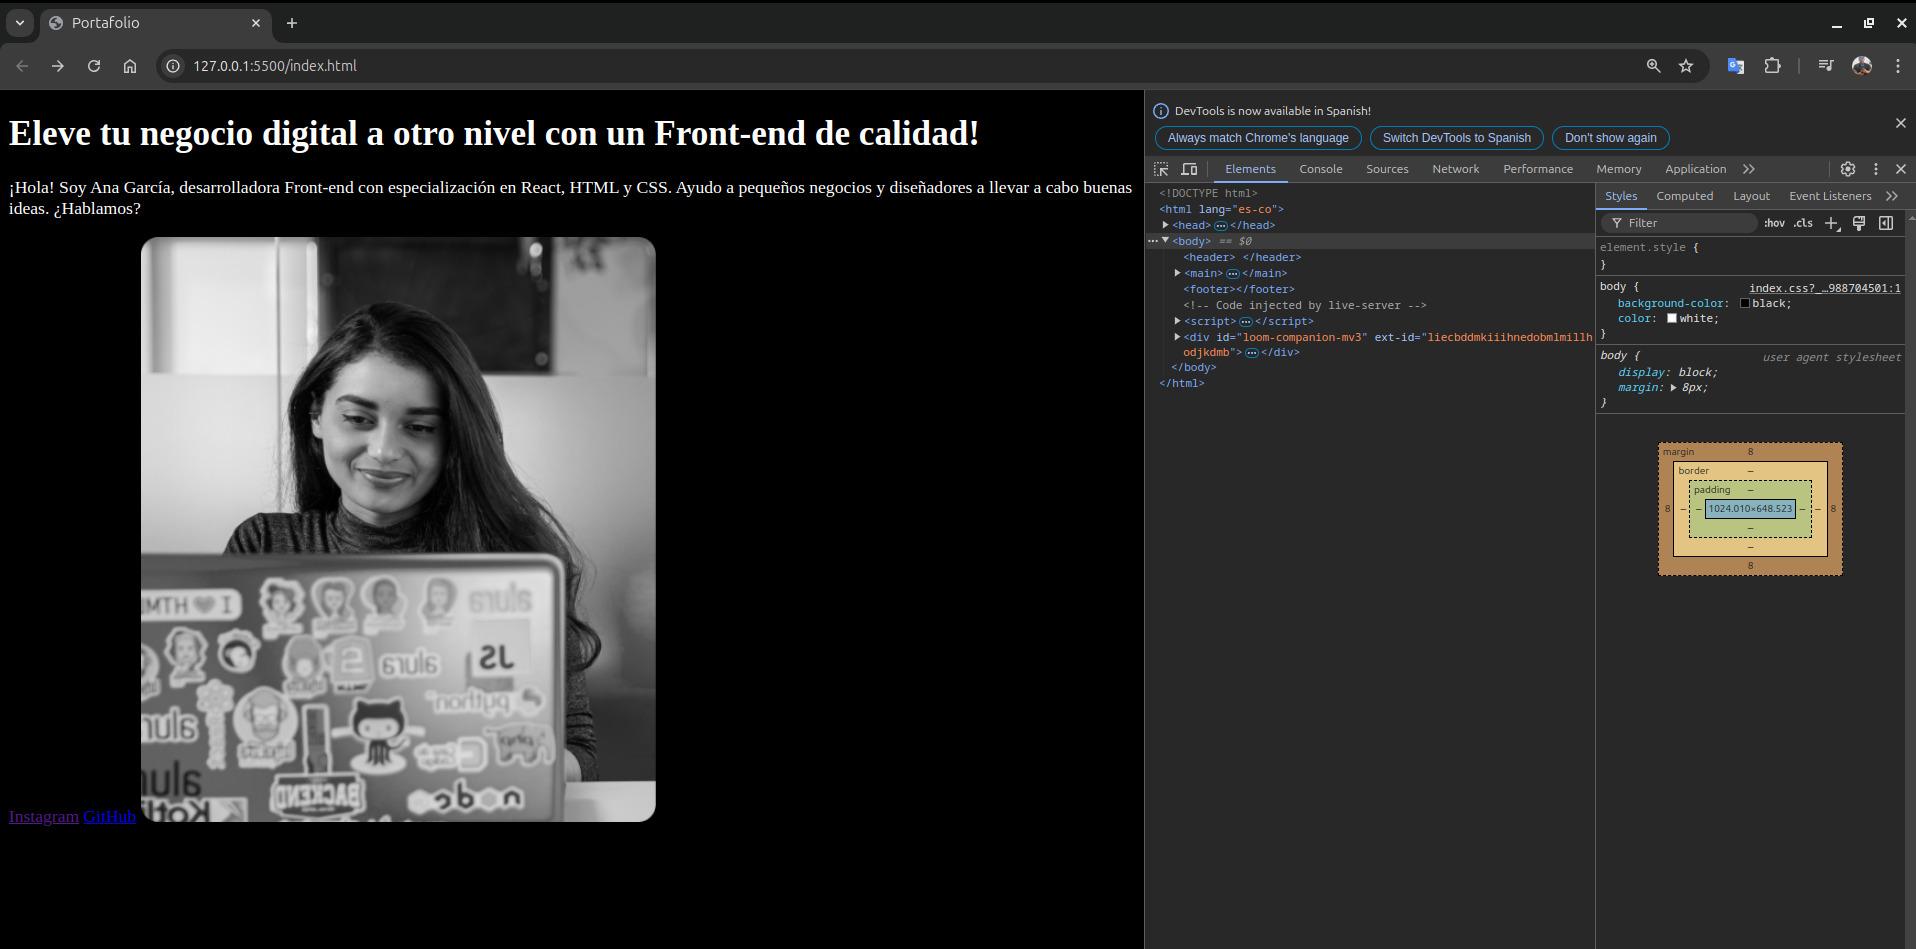Viewport: 1916px width, 949px height.
Task: Open the Application tab
Action: point(1695,169)
